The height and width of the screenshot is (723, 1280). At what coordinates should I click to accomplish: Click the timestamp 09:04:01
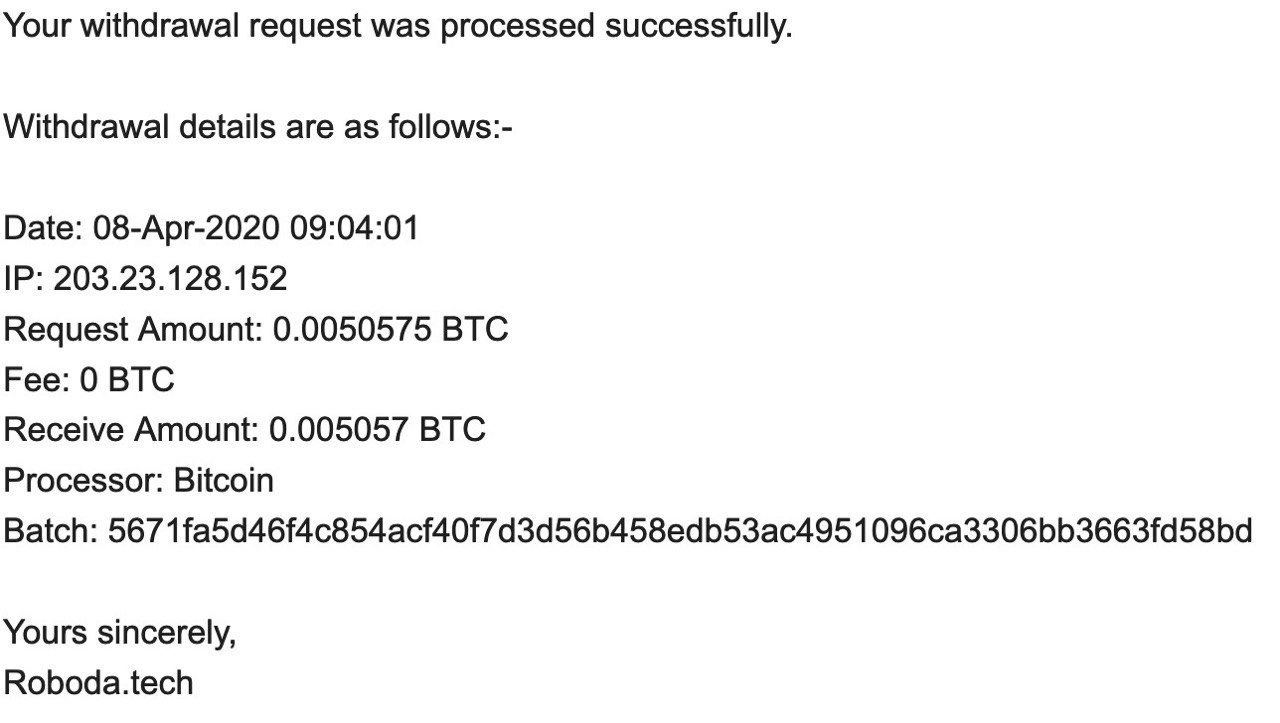(354, 228)
